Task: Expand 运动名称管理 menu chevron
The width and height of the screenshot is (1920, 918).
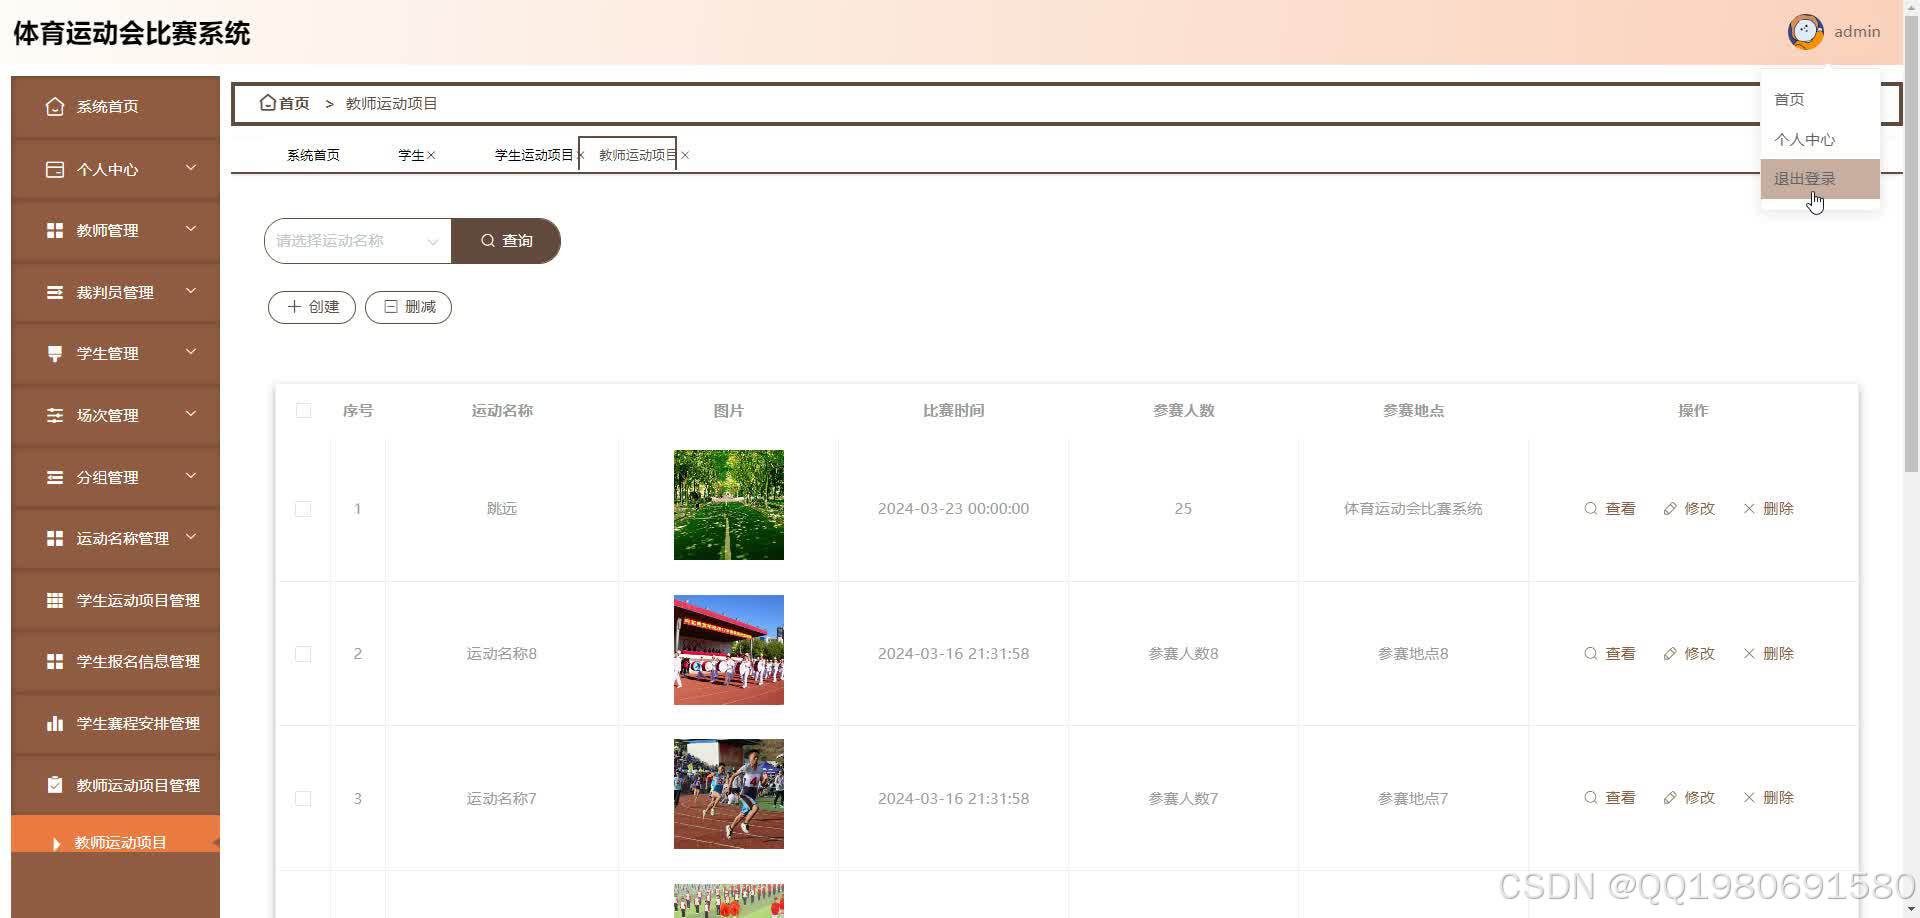Action: 190,537
